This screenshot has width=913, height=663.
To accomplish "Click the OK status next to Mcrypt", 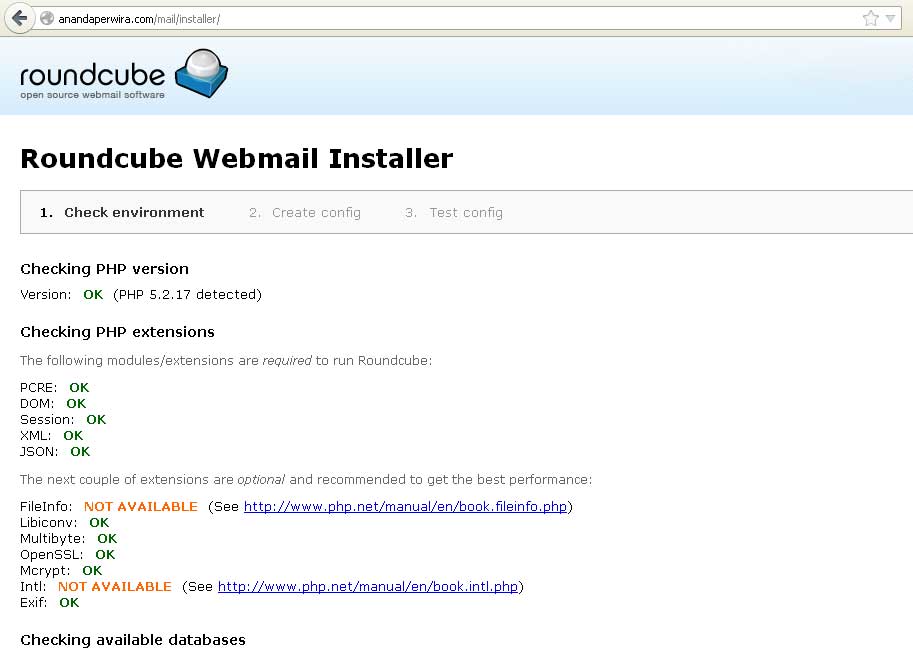I will tap(92, 570).
